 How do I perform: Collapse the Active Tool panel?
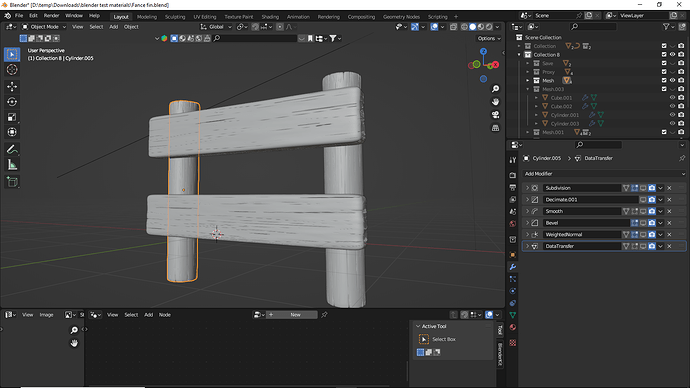click(418, 326)
